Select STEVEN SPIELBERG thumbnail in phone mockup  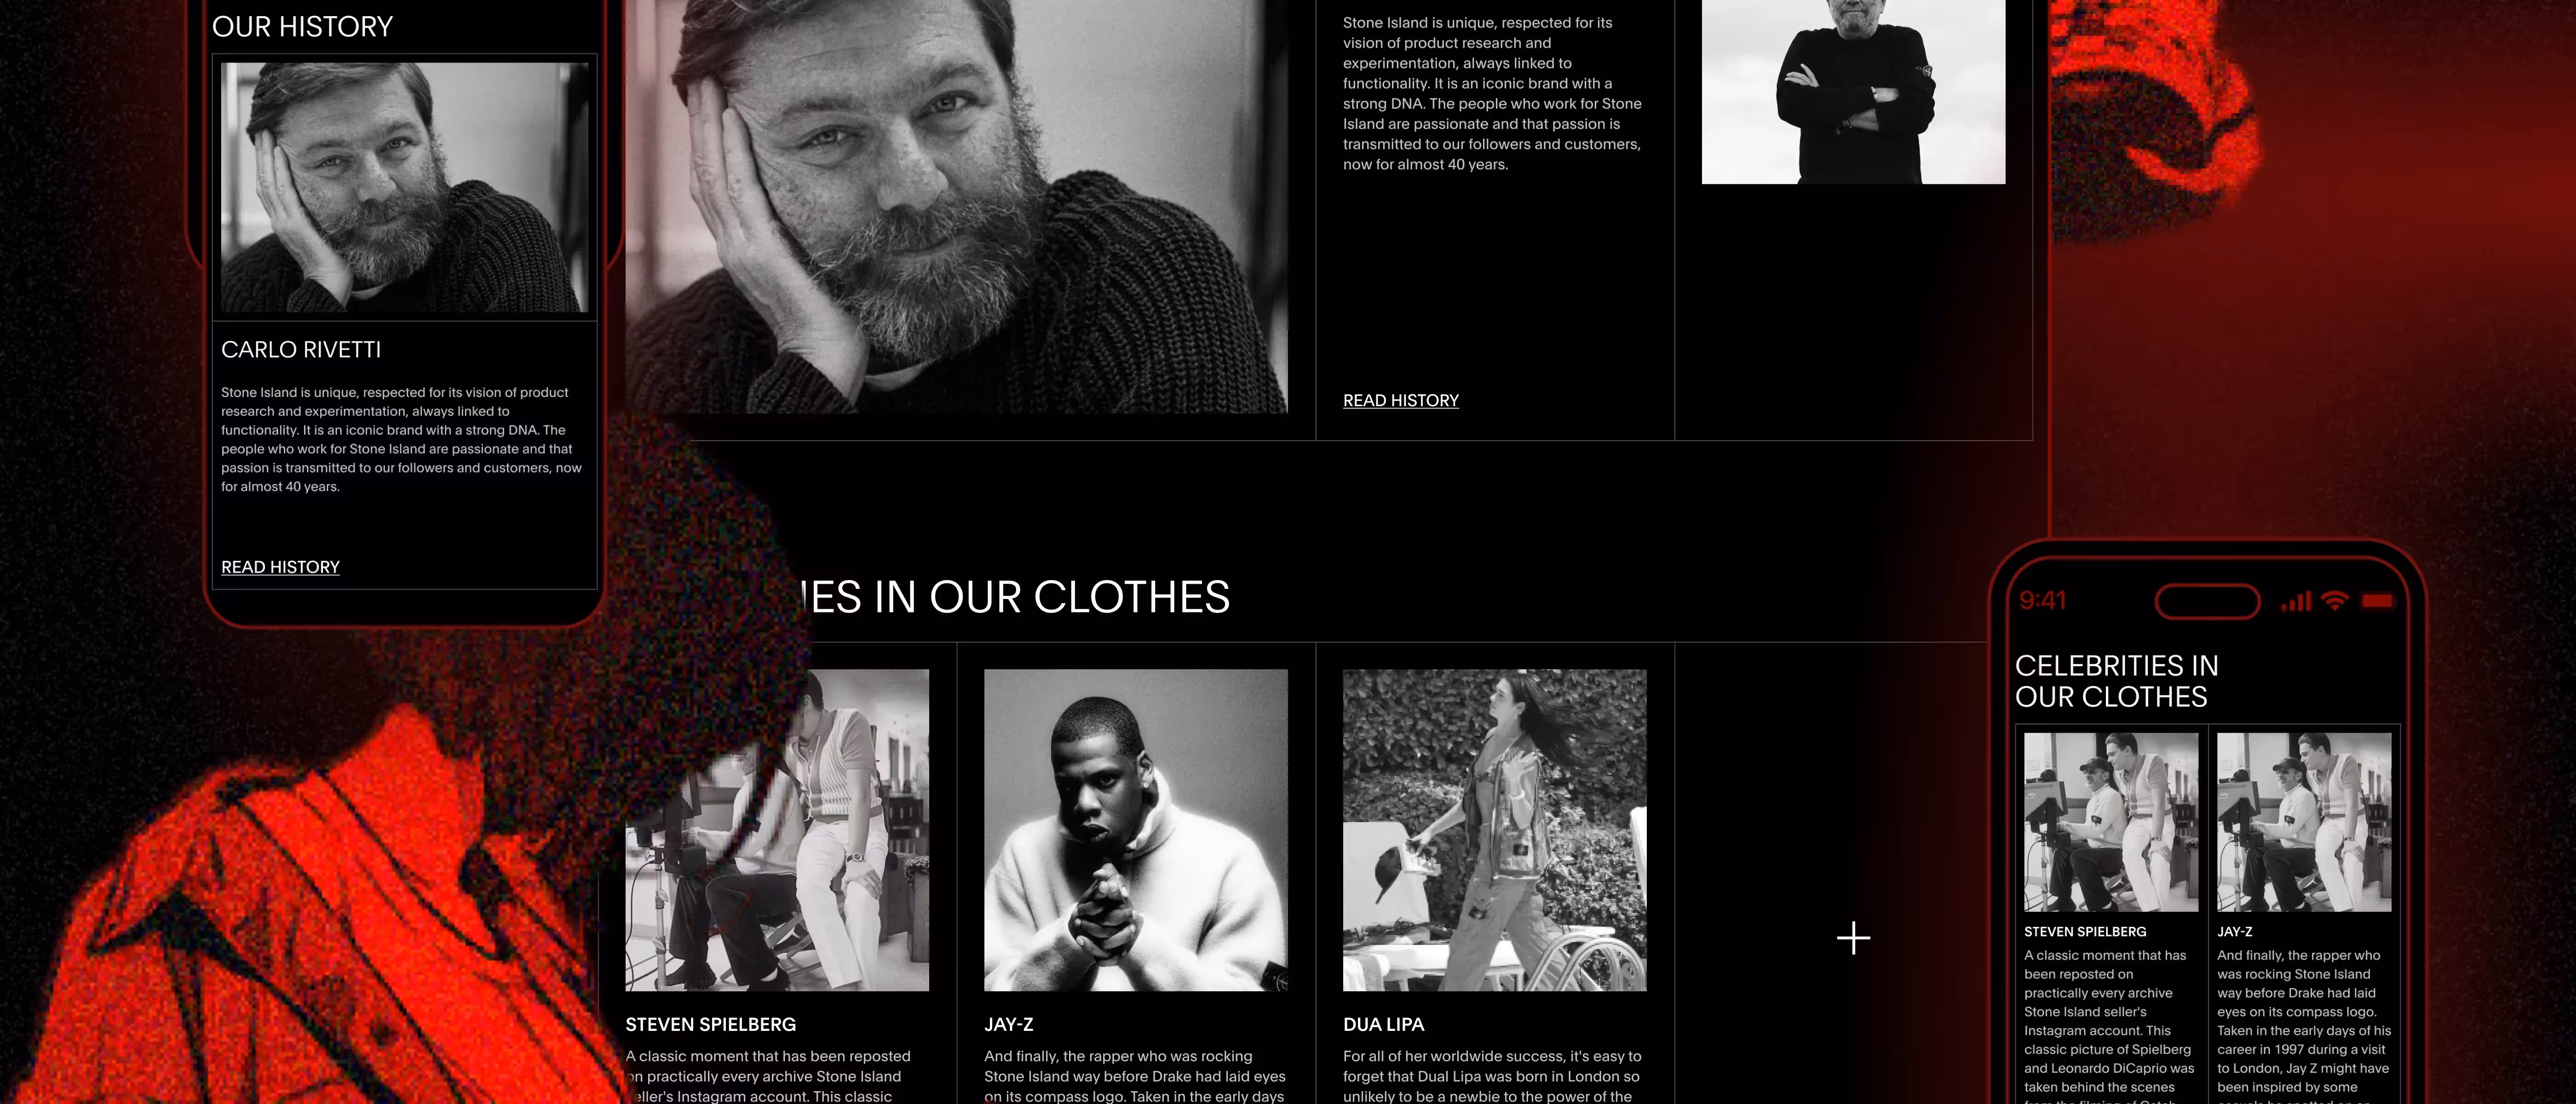point(2111,822)
